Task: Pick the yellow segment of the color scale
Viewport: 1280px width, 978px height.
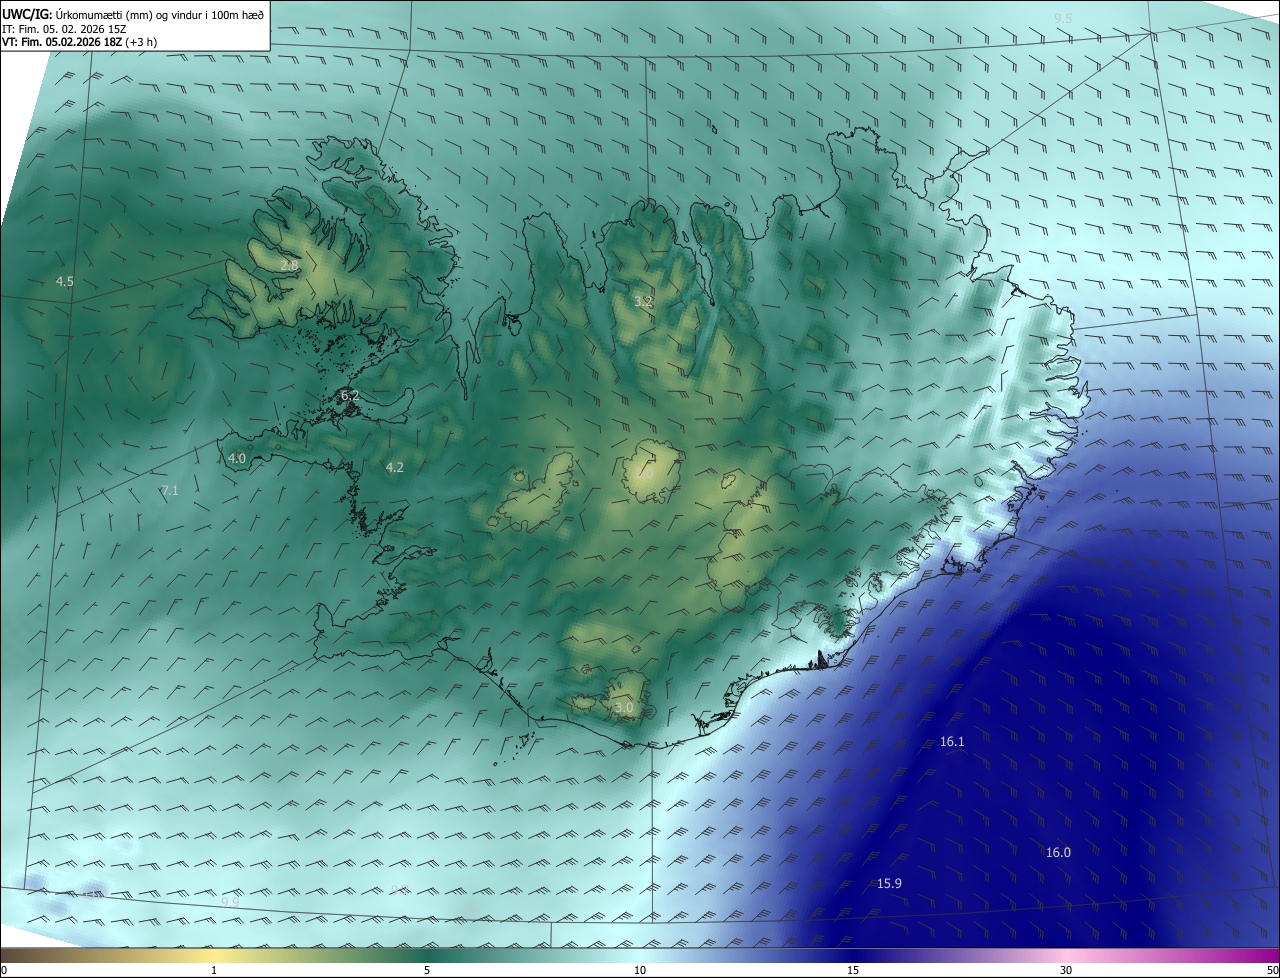Action: tap(214, 955)
